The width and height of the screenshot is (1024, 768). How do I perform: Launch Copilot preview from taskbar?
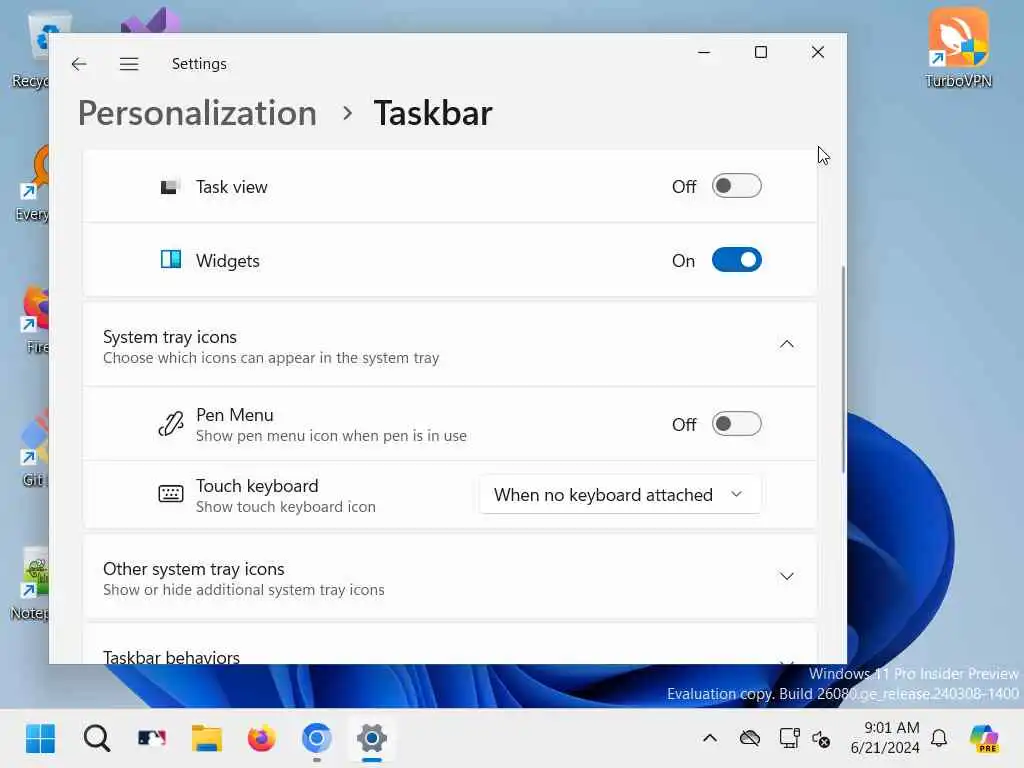pos(984,739)
